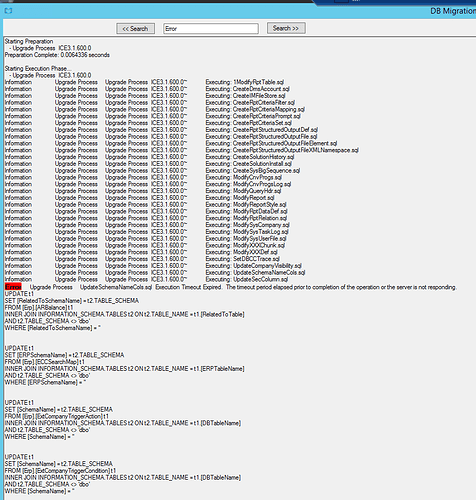Select the red highlighted 'Error' label
The width and height of the screenshot is (476, 500).
point(13,287)
